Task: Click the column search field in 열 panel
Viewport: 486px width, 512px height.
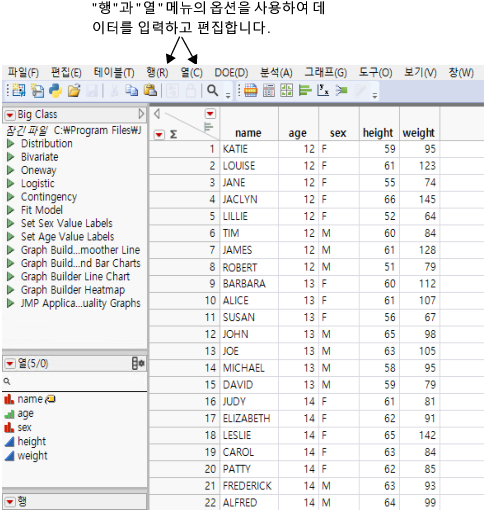Action: [x=74, y=381]
